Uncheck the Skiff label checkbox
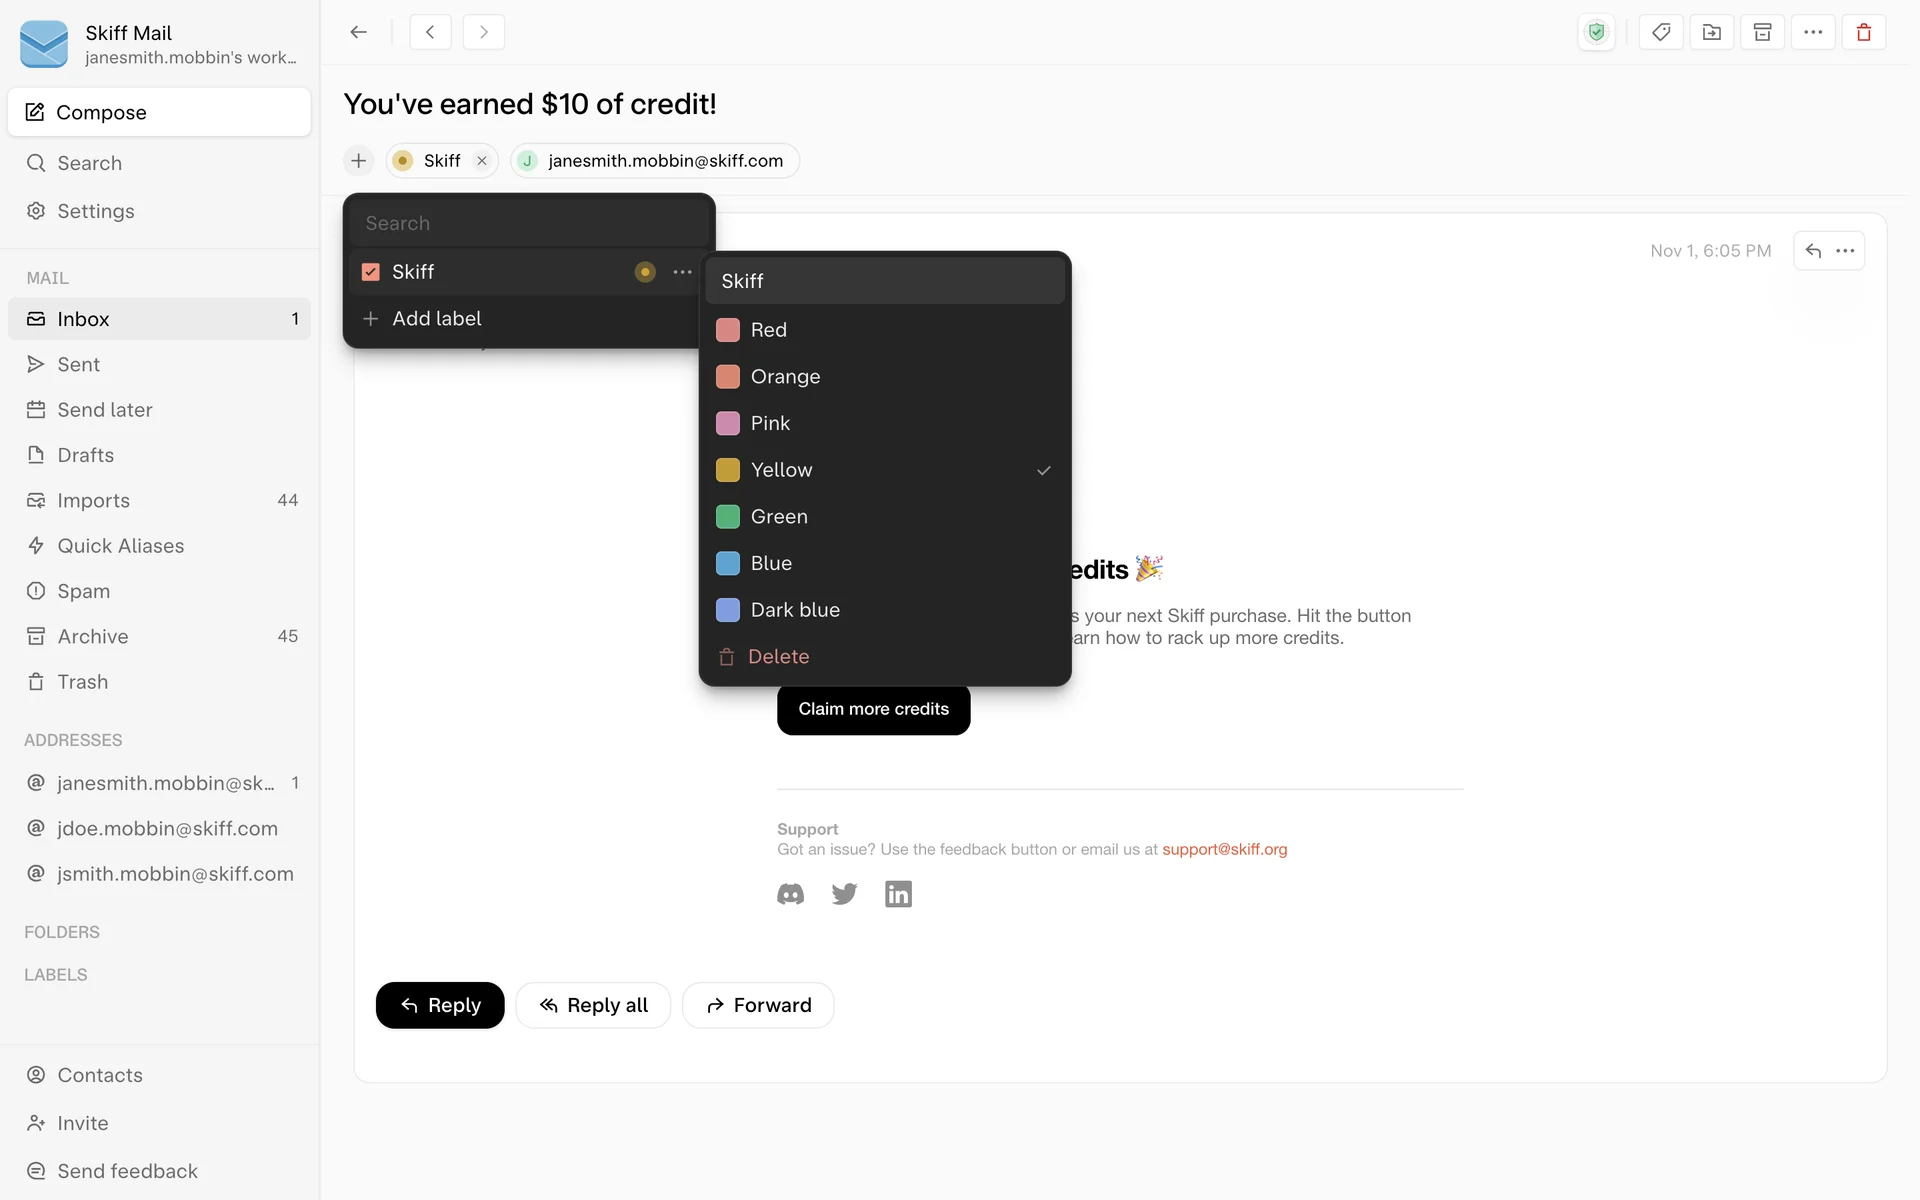 371,272
